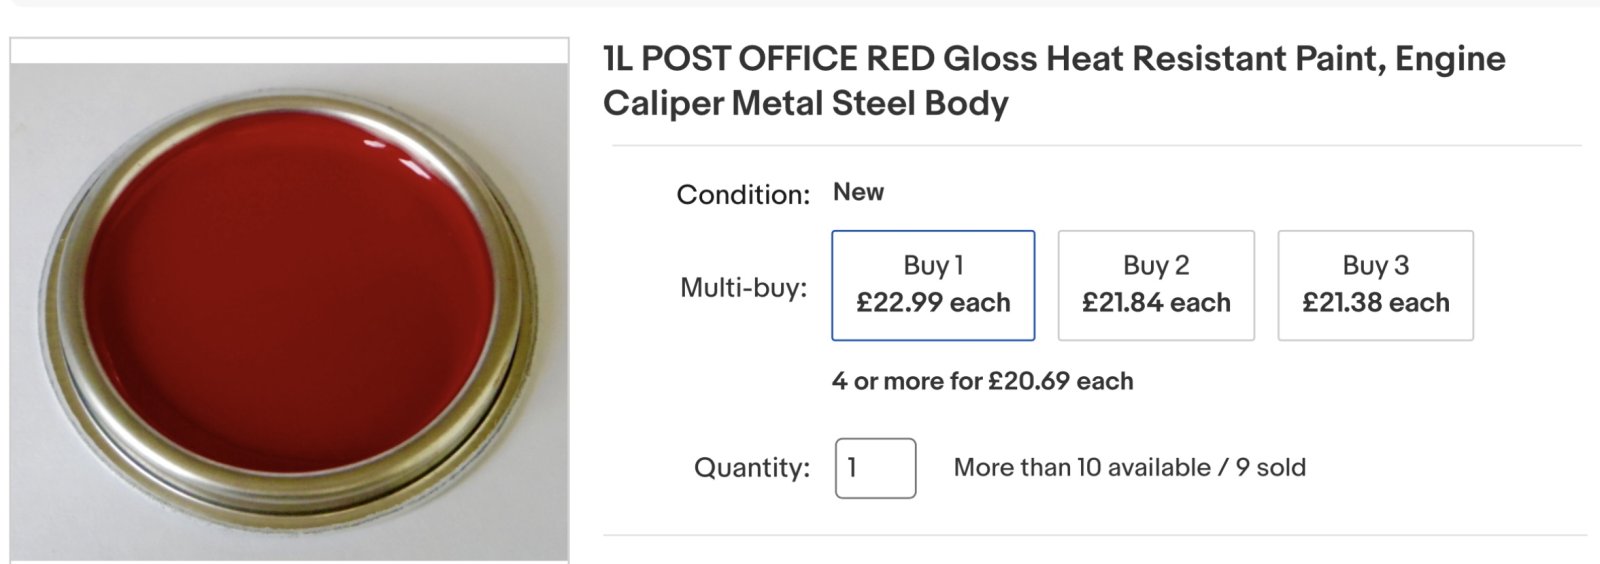Click the New condition value
The height and width of the screenshot is (564, 1600).
pos(859,192)
